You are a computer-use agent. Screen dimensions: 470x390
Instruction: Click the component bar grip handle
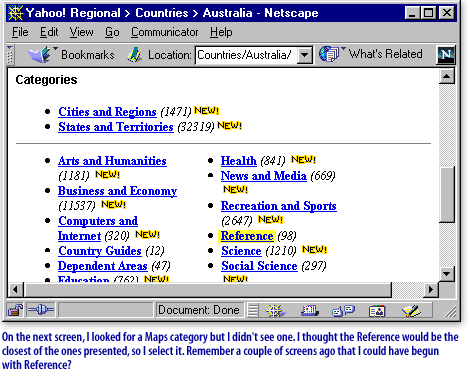(253, 311)
